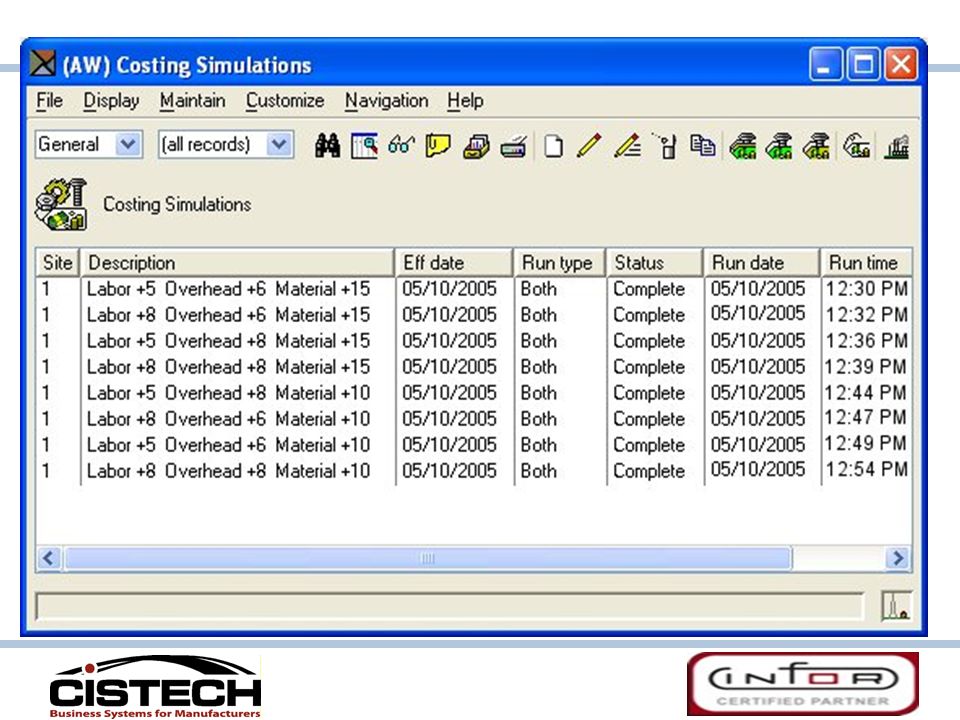Viewport: 960px width, 720px height.
Task: Click green cost icon next to copy icon
Action: point(743,146)
